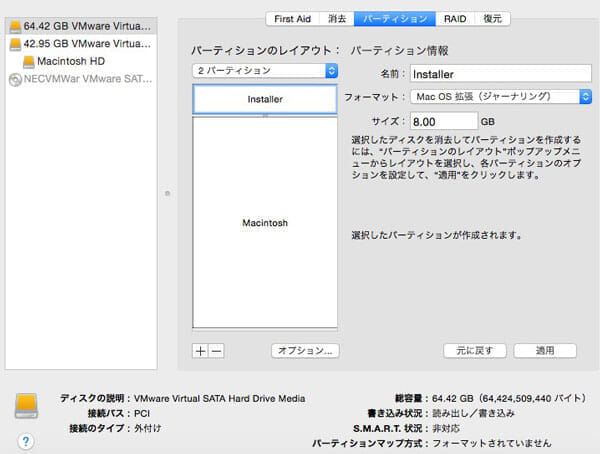Screen dimensions: 600x454
Task: Click the オプション... button
Action: coord(306,351)
